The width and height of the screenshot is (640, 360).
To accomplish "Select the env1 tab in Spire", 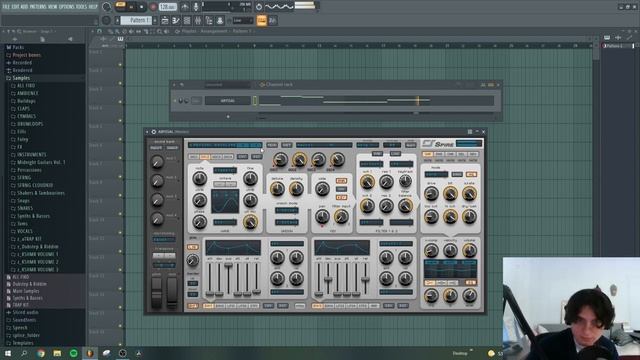I will tap(208, 306).
